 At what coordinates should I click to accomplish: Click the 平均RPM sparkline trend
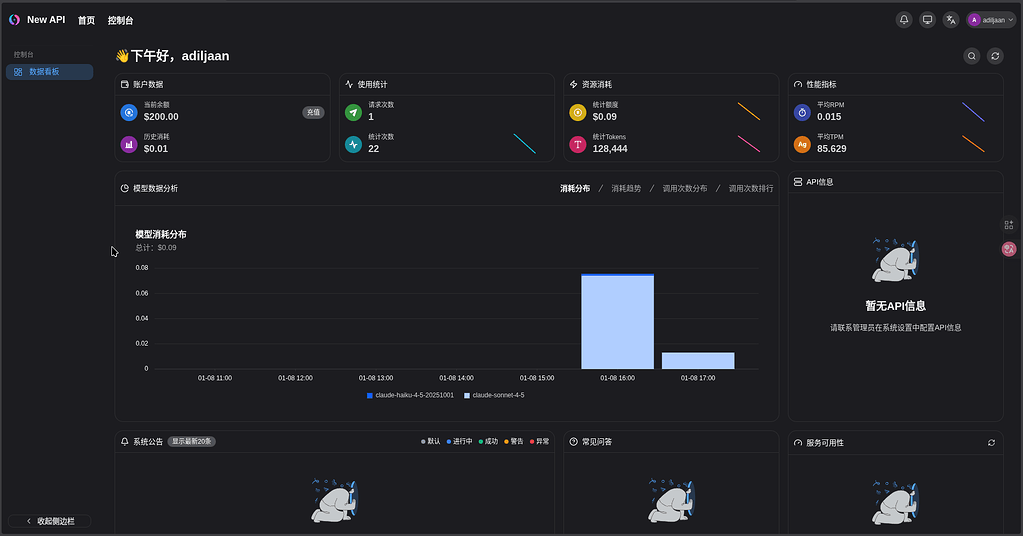click(973, 112)
